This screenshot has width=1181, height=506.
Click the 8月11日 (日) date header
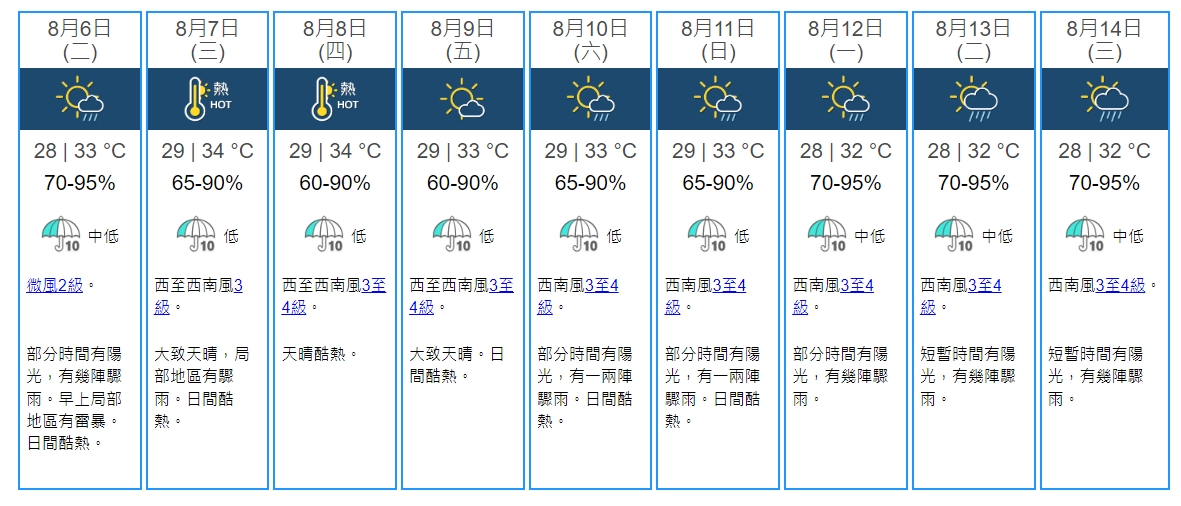point(718,40)
